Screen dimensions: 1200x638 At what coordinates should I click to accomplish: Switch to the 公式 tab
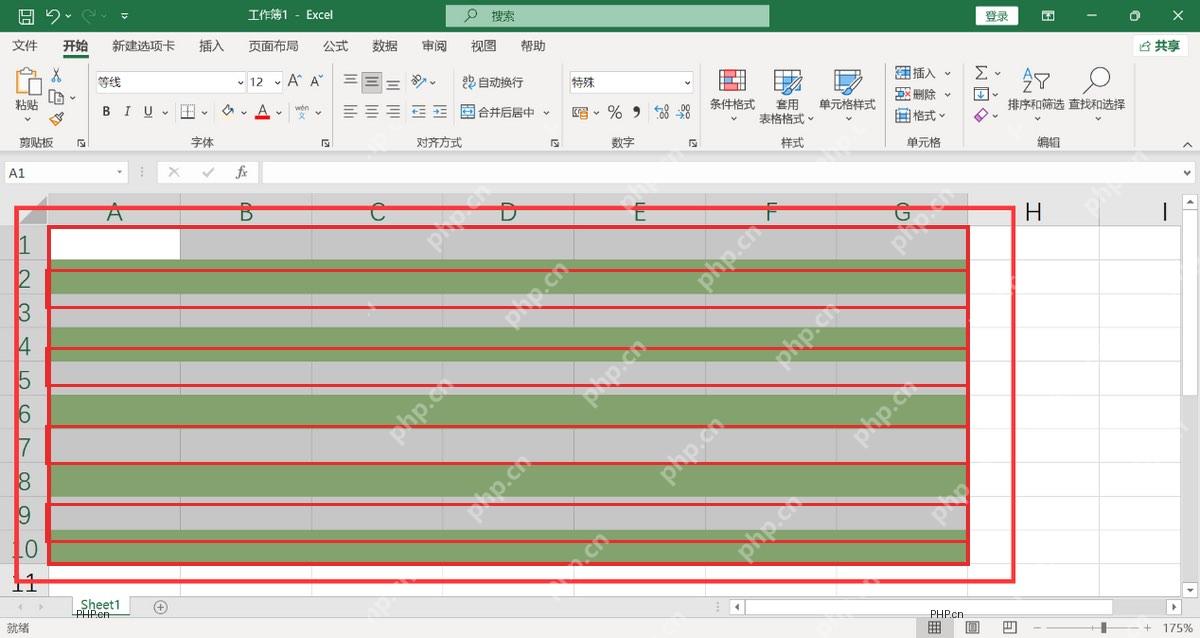(335, 46)
